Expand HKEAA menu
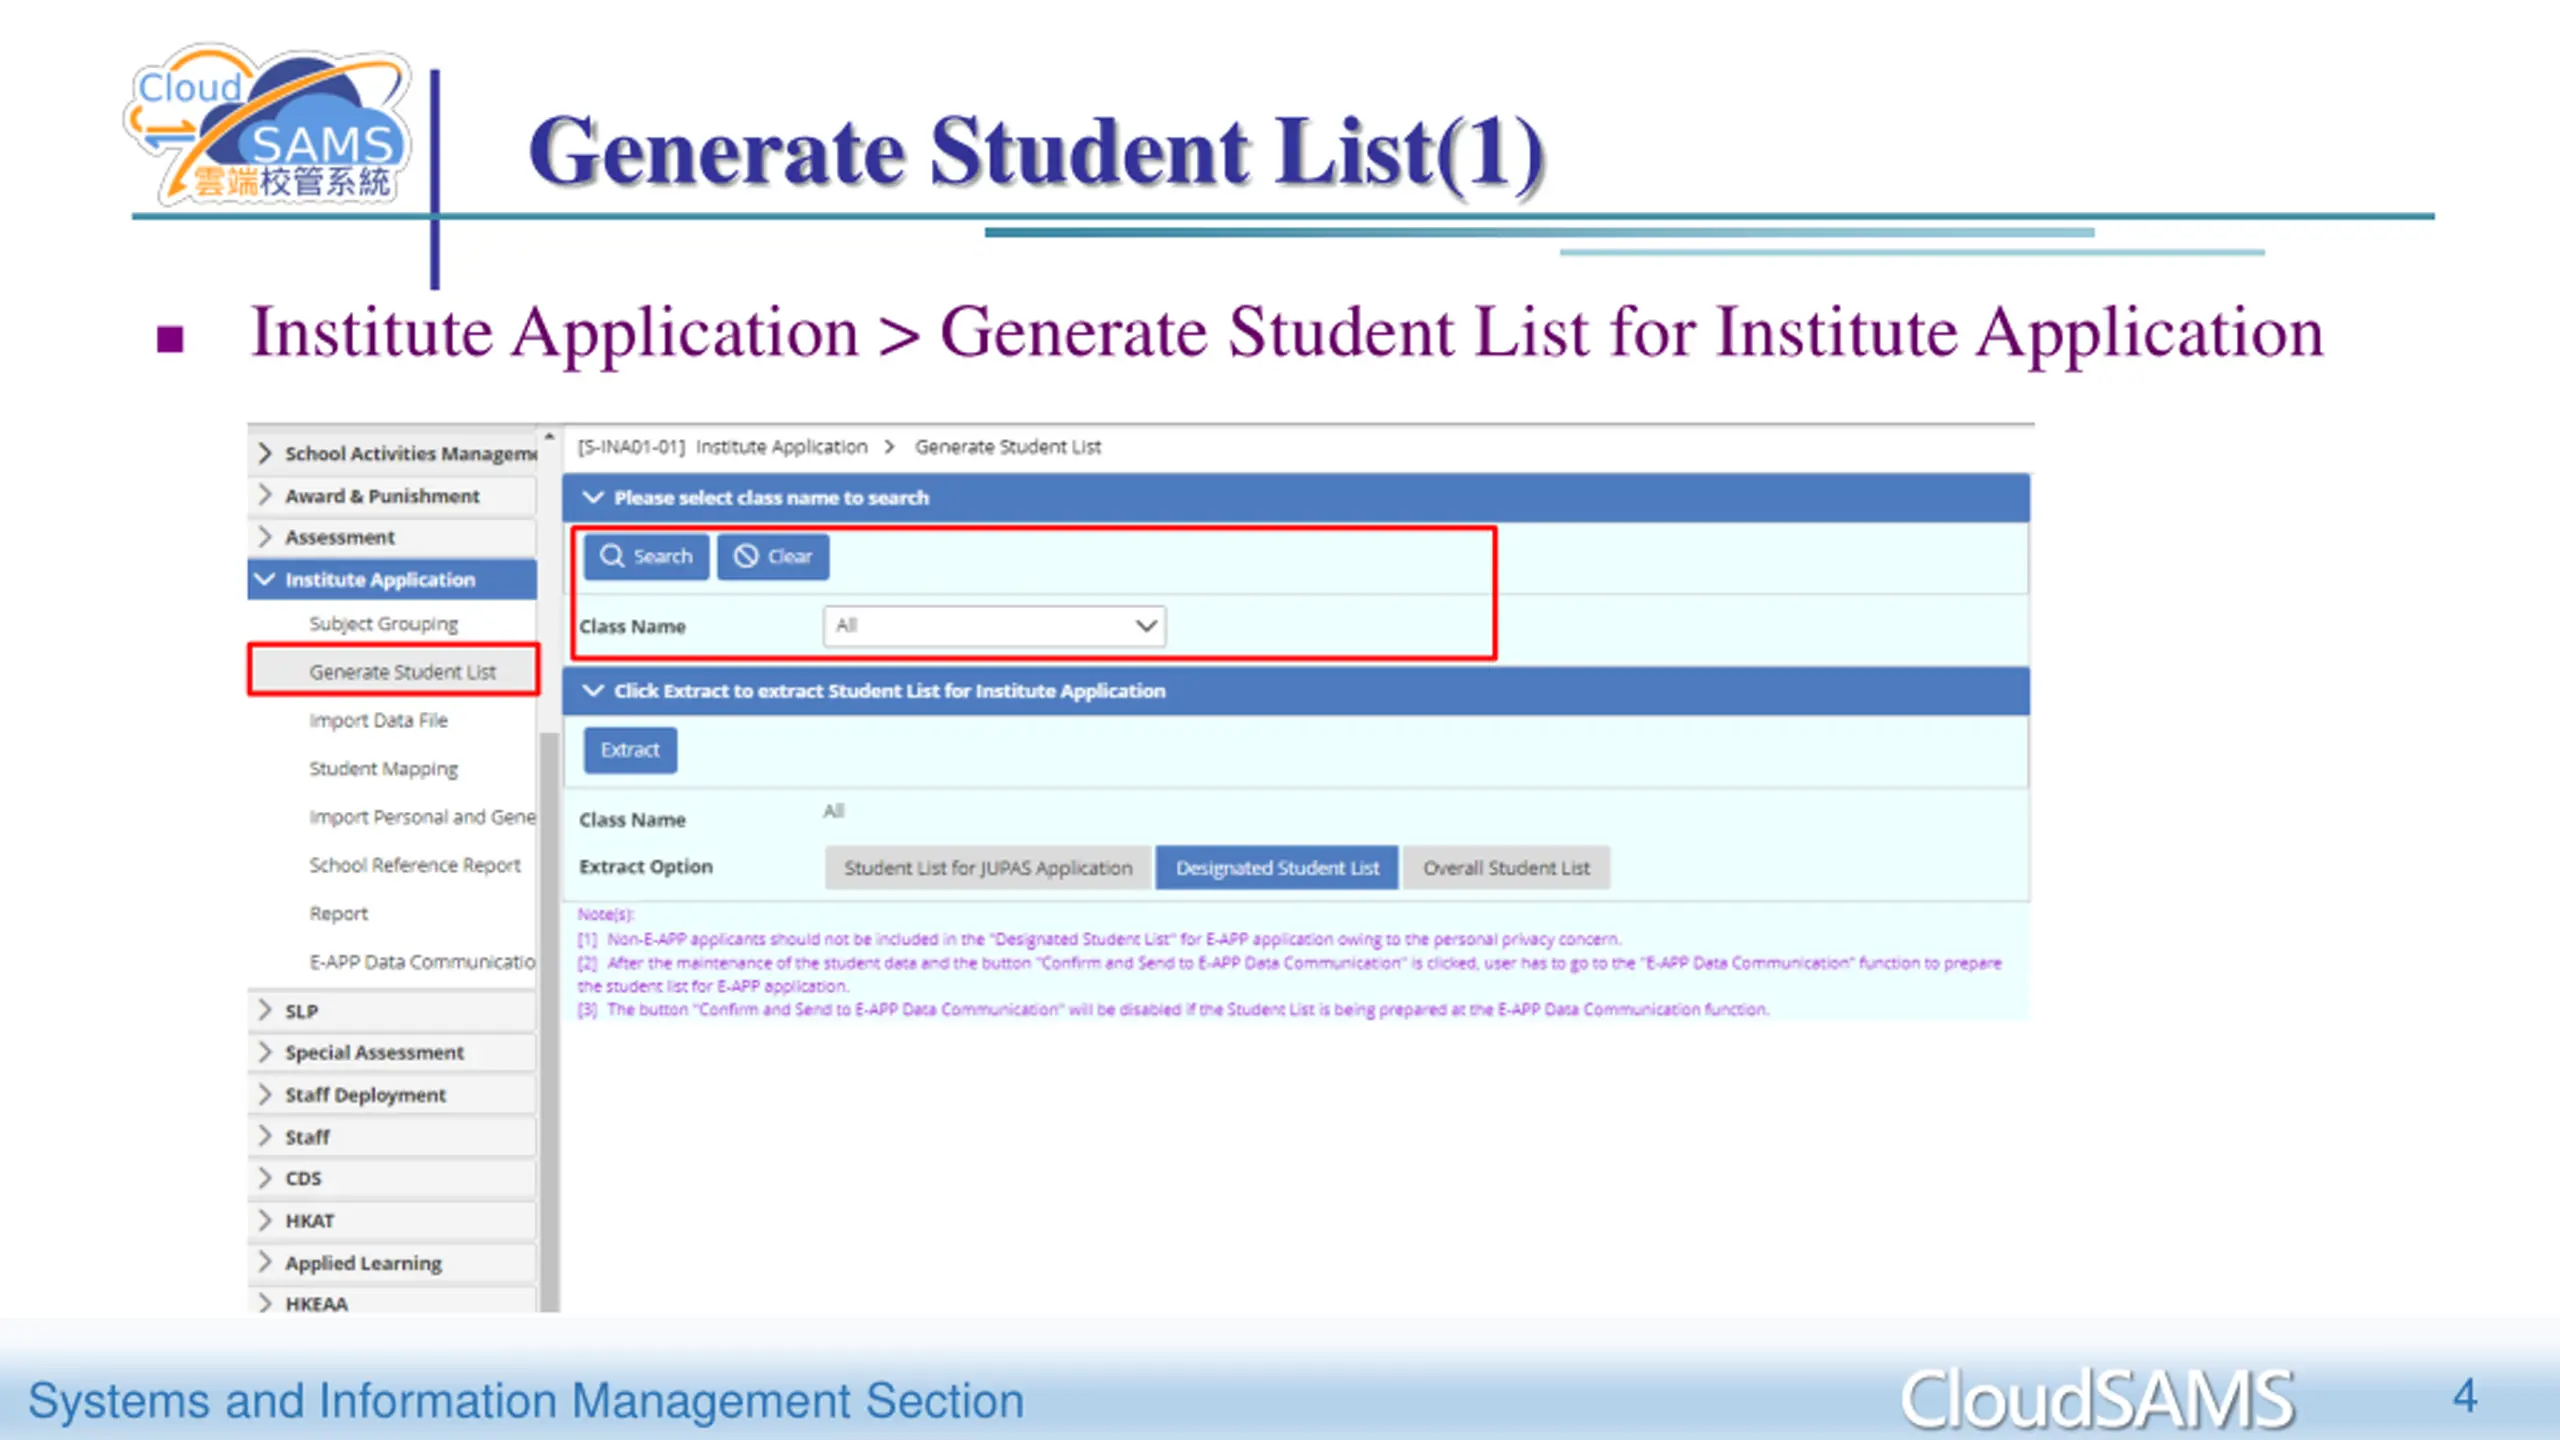The height and width of the screenshot is (1440, 2560). pyautogui.click(x=392, y=1301)
